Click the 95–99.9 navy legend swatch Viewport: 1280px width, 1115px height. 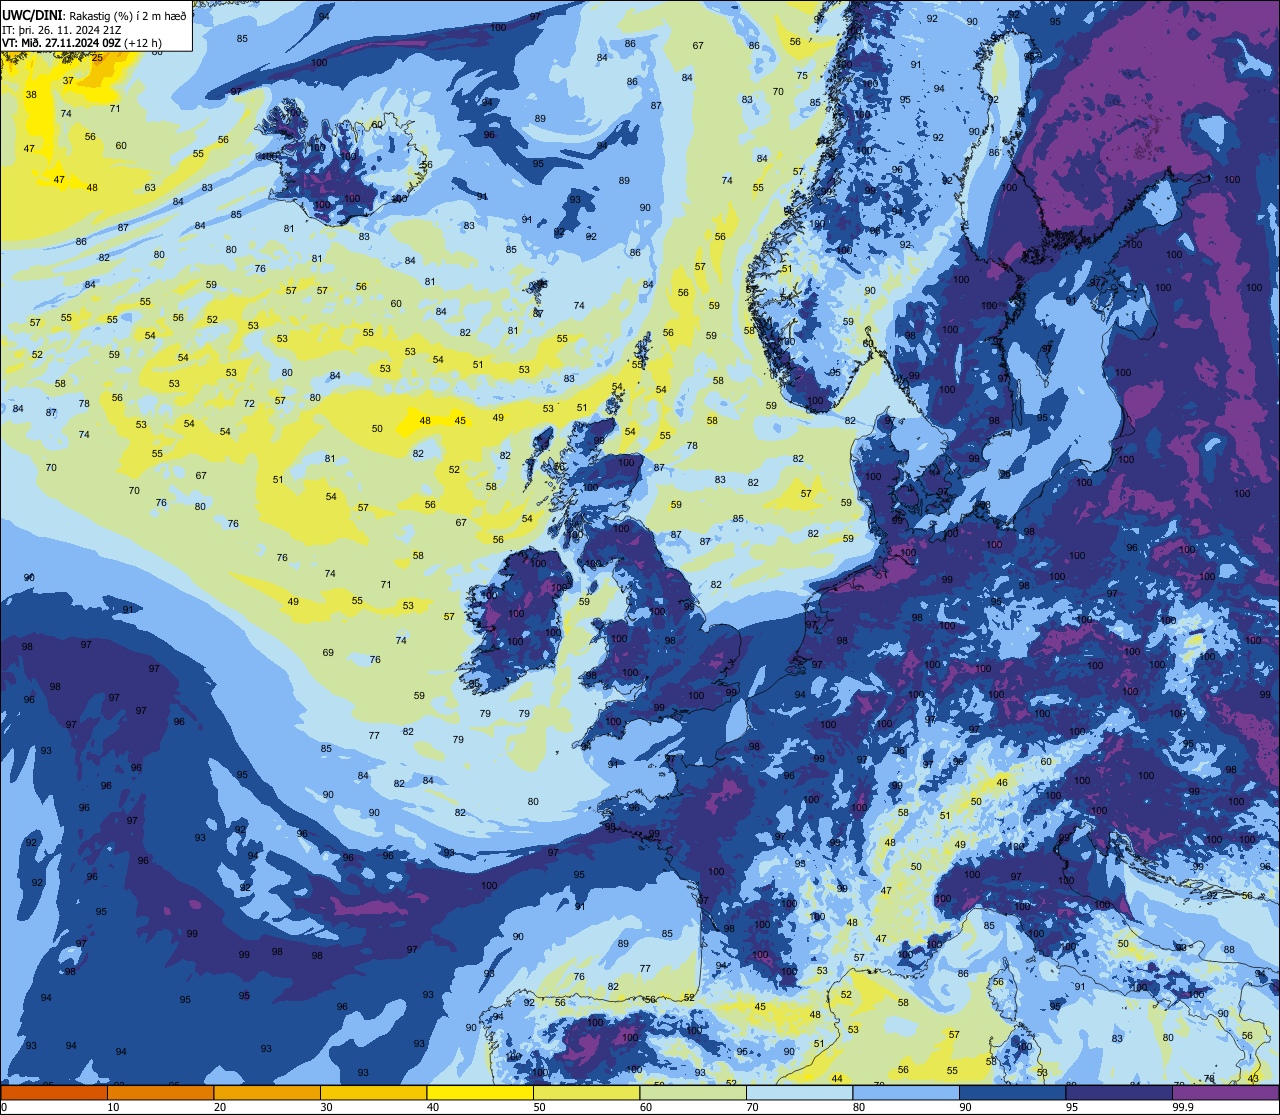(1119, 1092)
